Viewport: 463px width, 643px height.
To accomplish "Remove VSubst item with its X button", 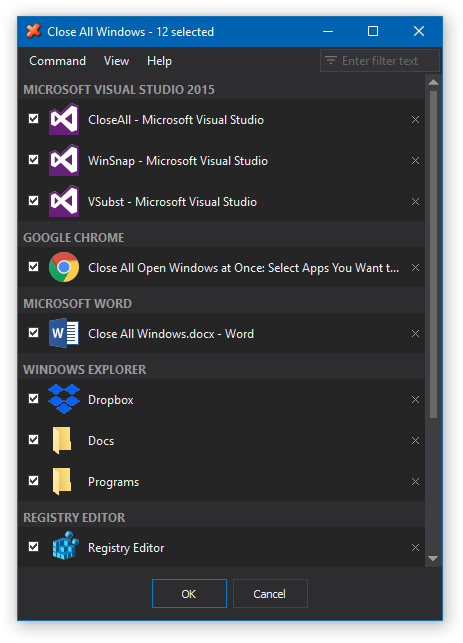I will pyautogui.click(x=415, y=202).
